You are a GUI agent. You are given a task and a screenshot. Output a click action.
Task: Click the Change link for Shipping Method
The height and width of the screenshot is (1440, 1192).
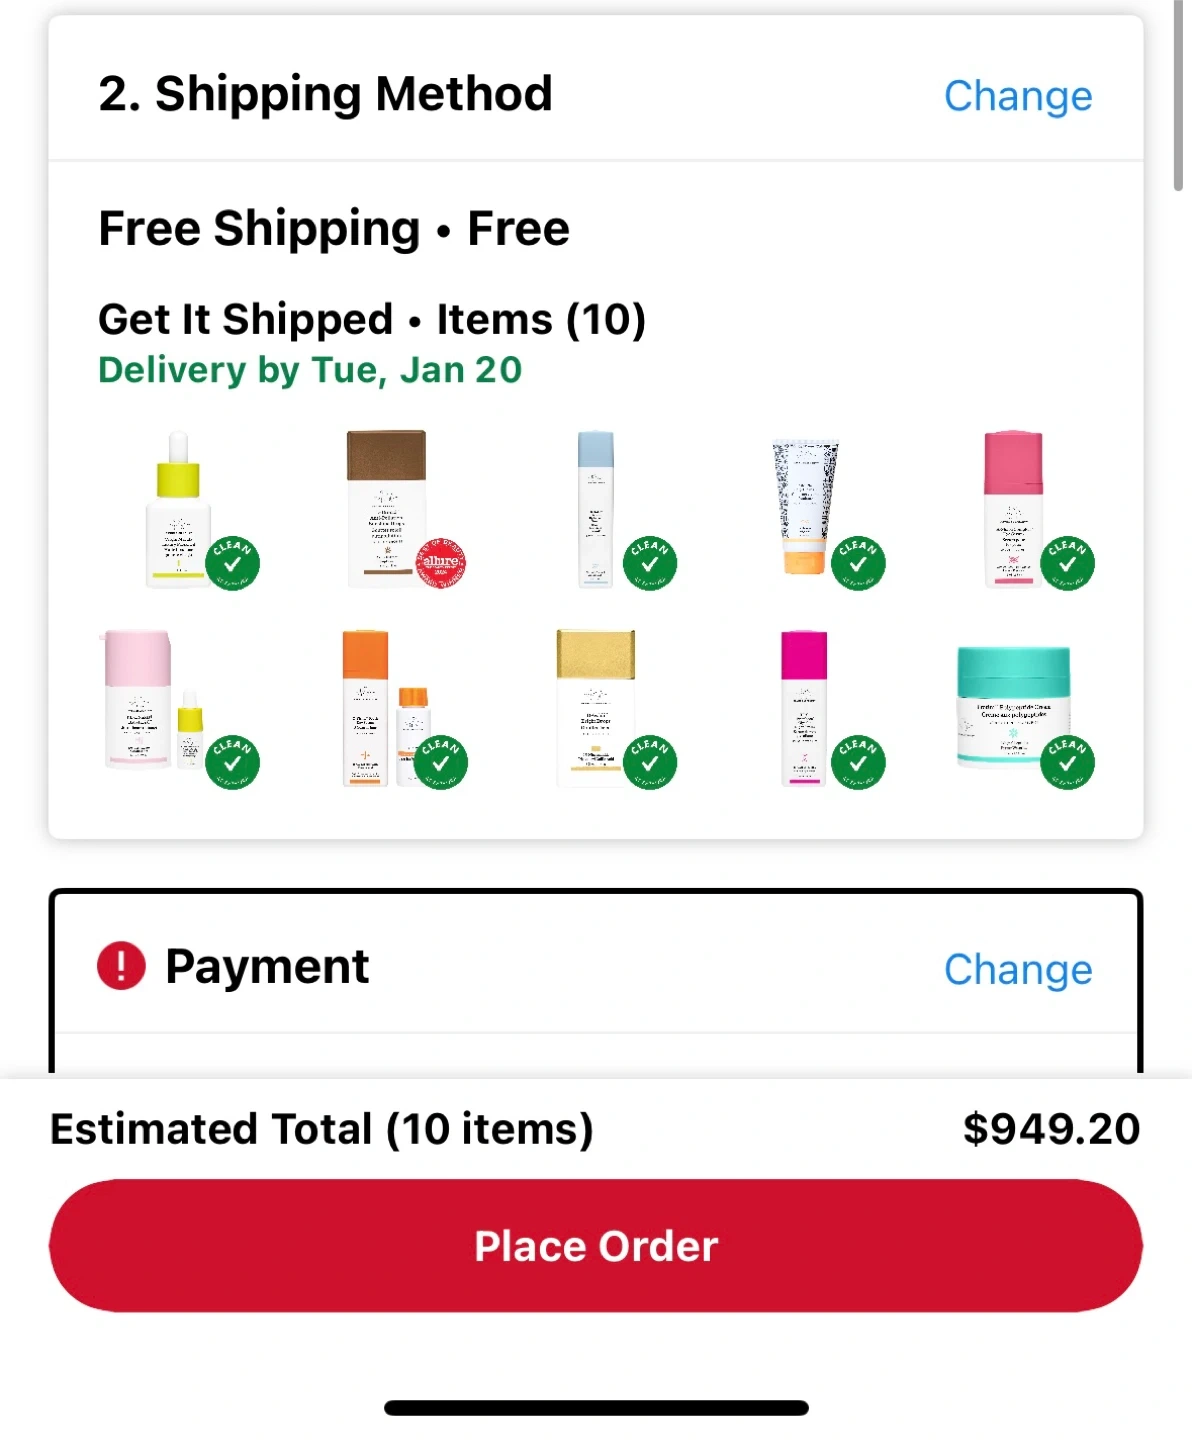coord(1018,96)
